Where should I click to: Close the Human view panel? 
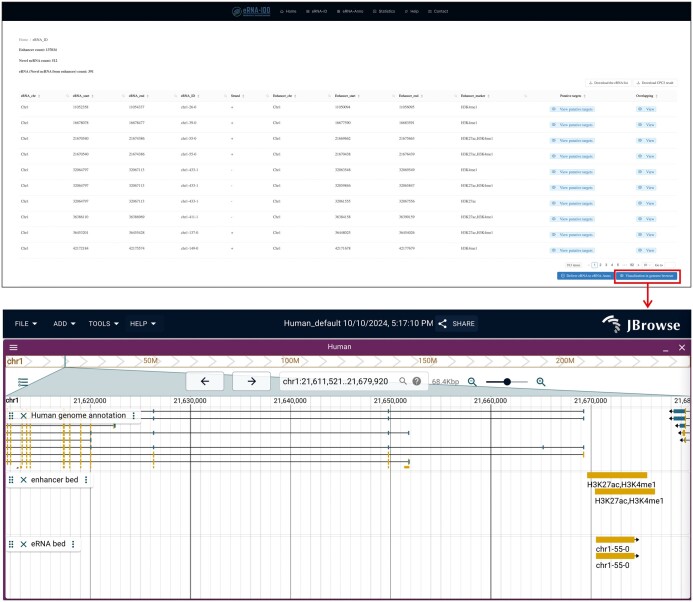(x=682, y=347)
